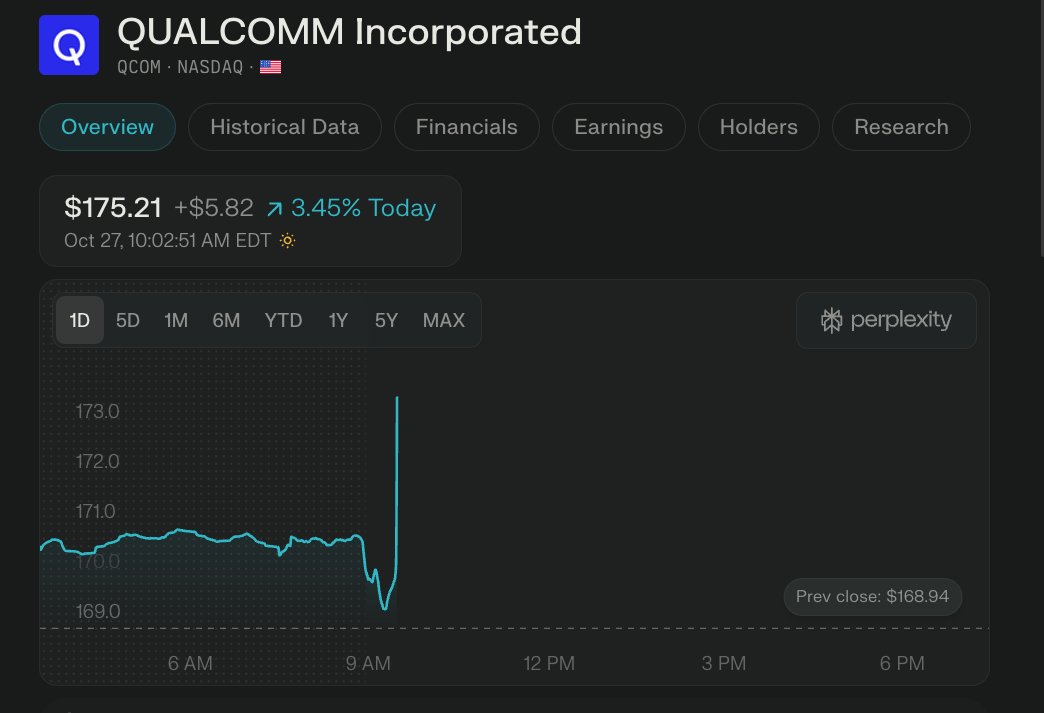Viewport: 1044px width, 713px height.
Task: Open the Financials tab
Action: (x=467, y=127)
